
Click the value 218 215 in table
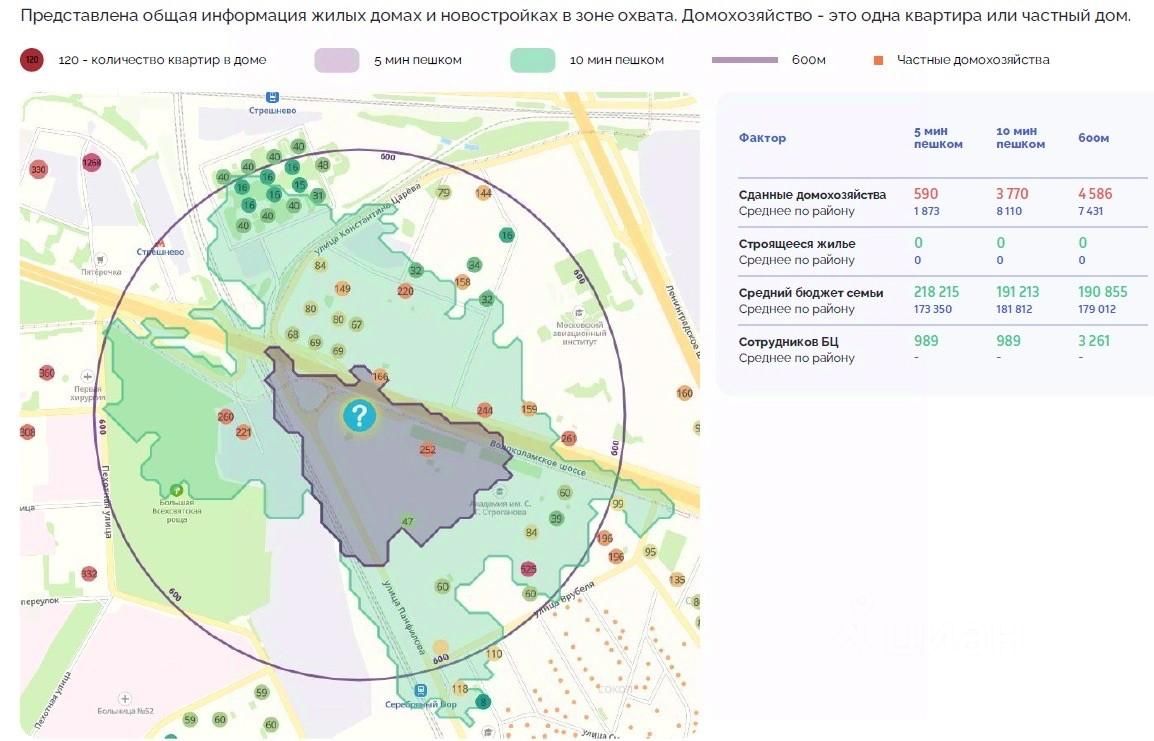[x=936, y=292]
